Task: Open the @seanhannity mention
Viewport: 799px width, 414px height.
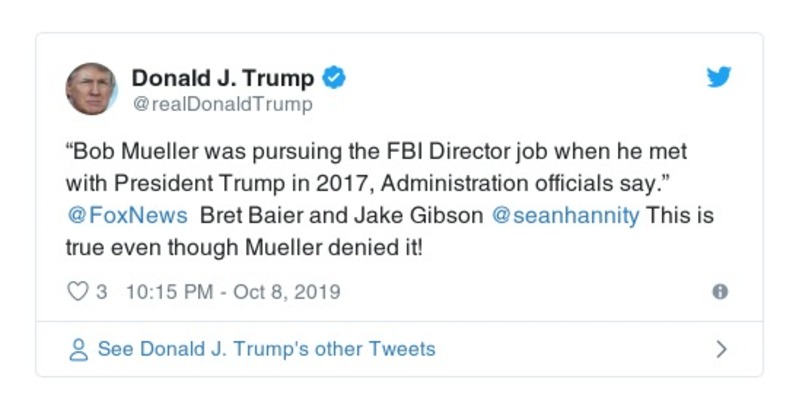Action: (x=565, y=216)
